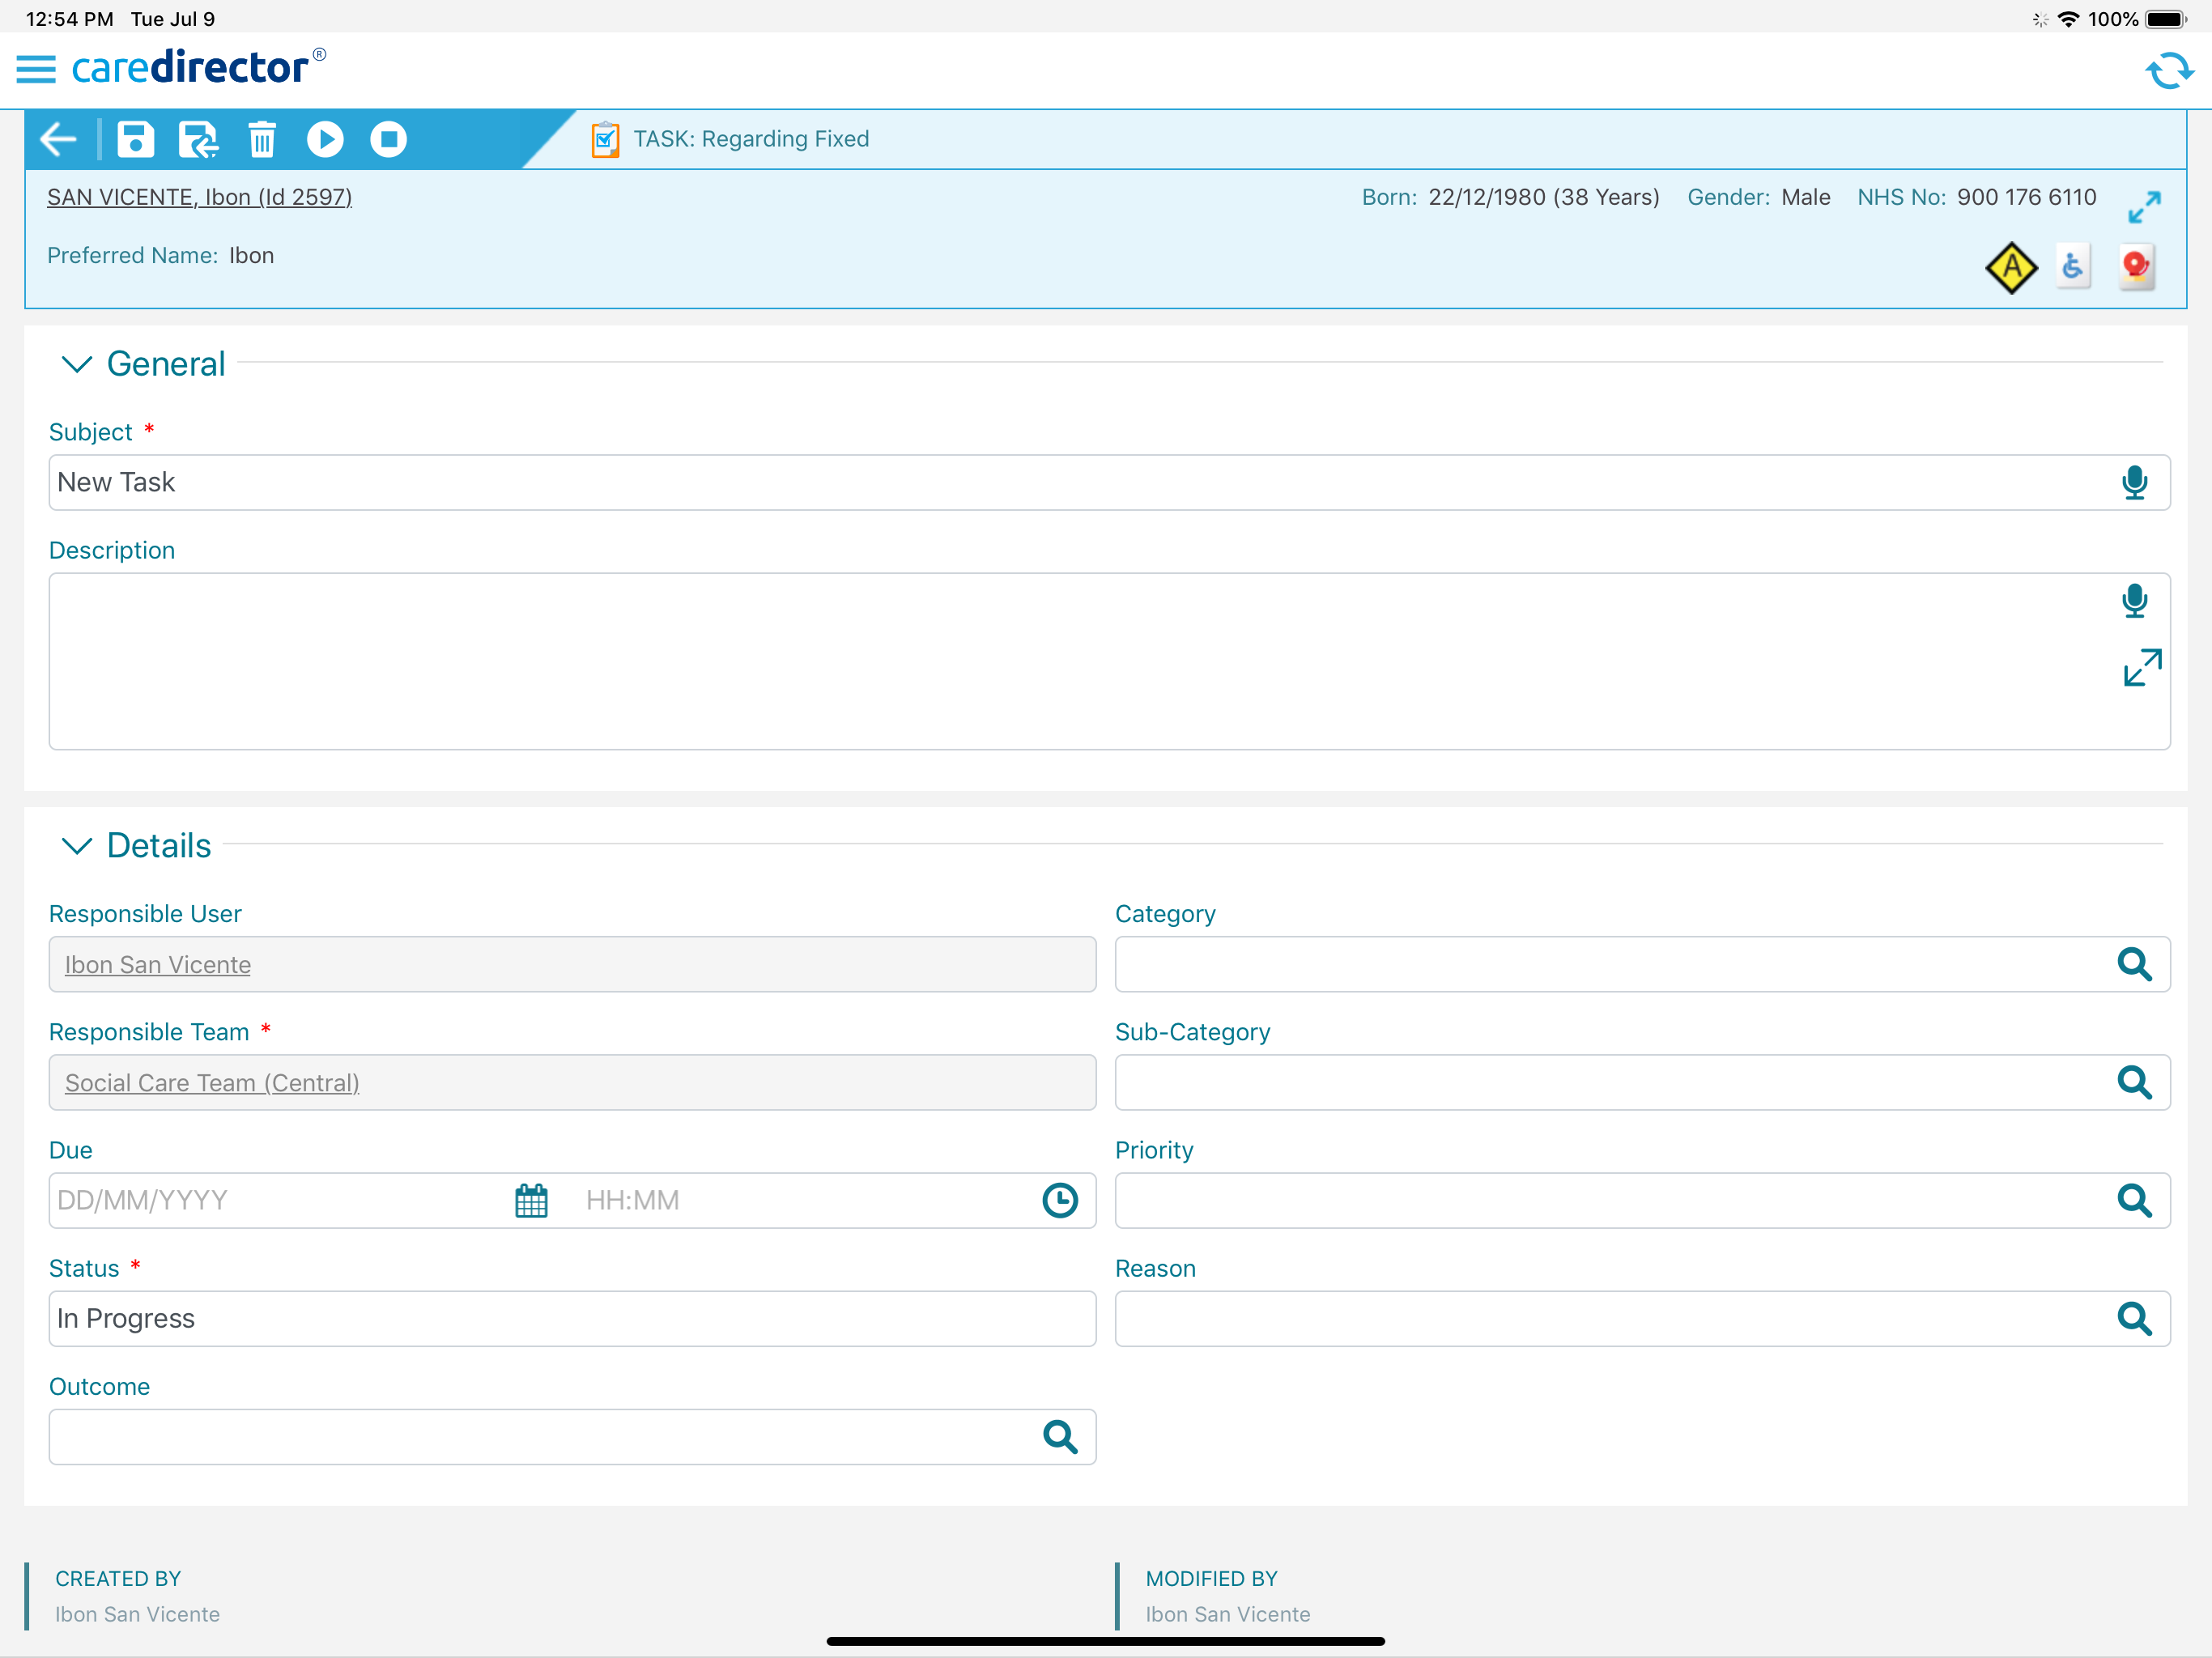Tap the 12:54 PM clock
The image size is (2212, 1658).
tap(69, 19)
